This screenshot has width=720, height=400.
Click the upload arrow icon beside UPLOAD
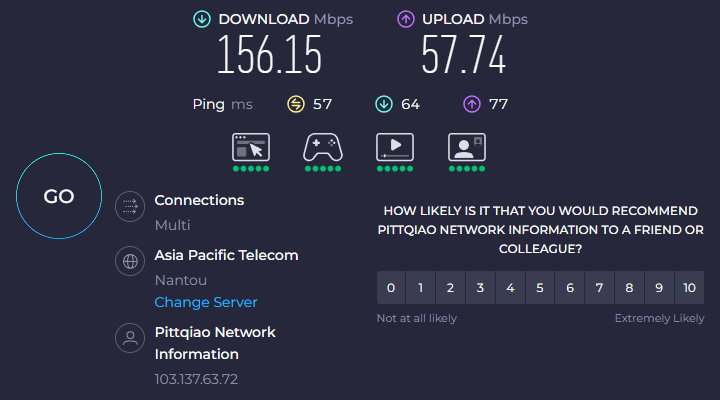[x=405, y=19]
